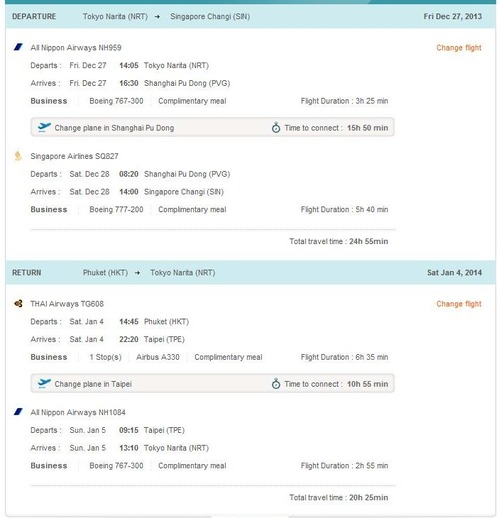Image resolution: width=499 pixels, height=518 pixels.
Task: Click the 1 Stop(s) label on TG608
Action: (105, 357)
